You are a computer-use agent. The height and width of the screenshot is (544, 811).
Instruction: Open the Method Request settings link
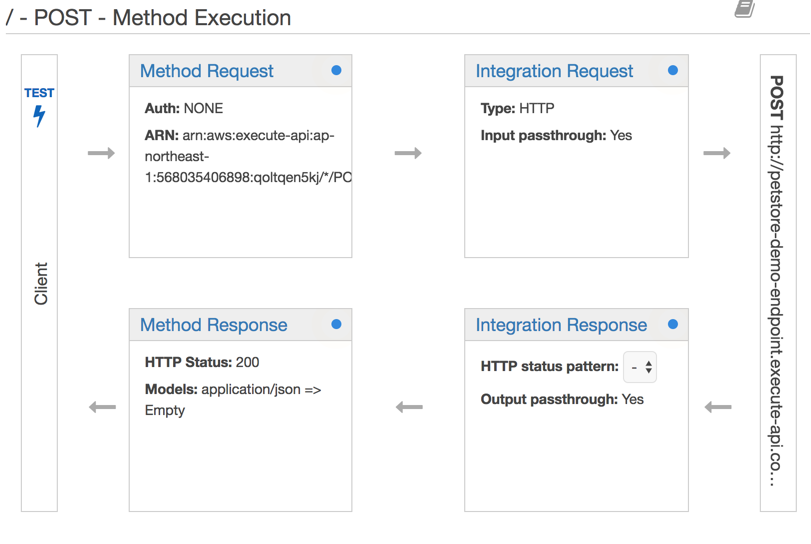(x=206, y=71)
